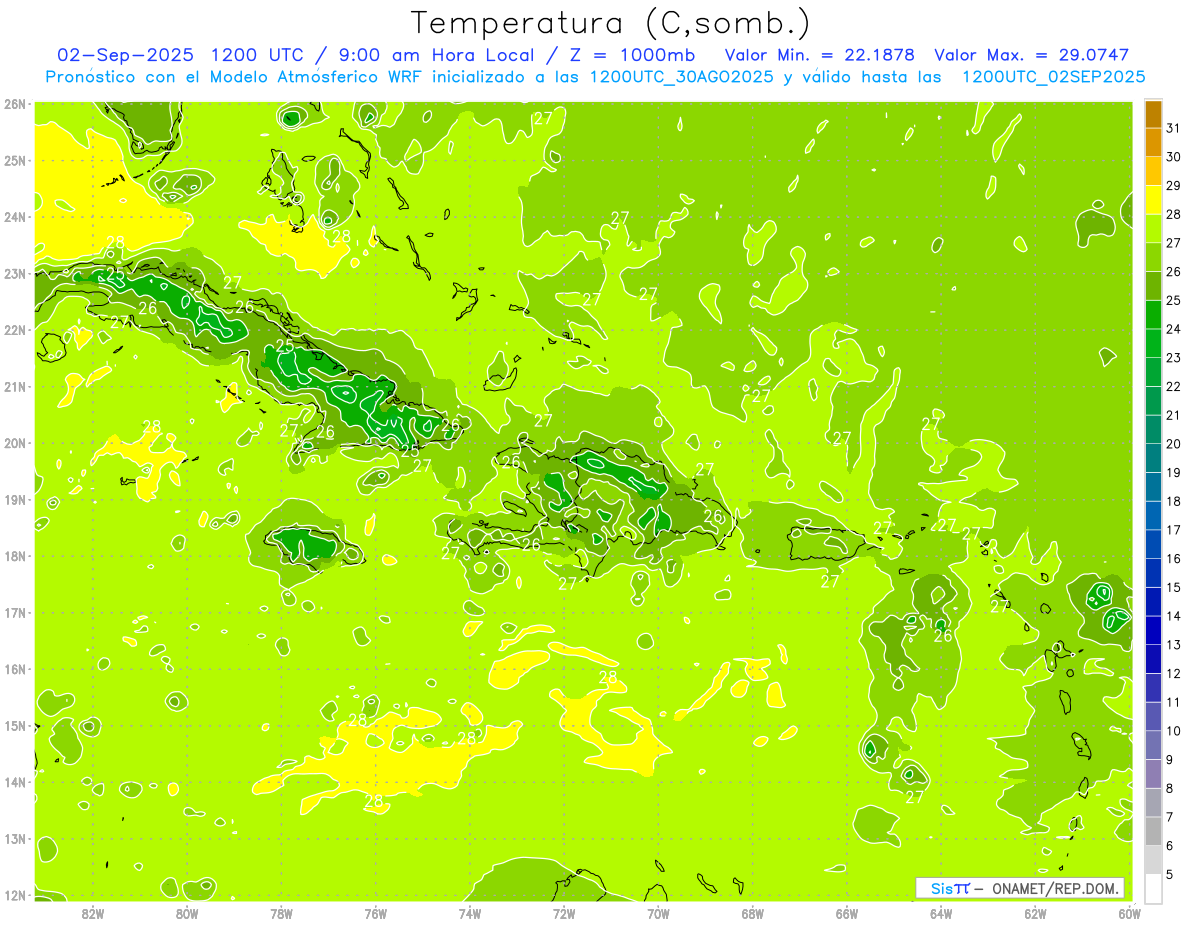Click latitude axis label "18N"

click(x=15, y=556)
